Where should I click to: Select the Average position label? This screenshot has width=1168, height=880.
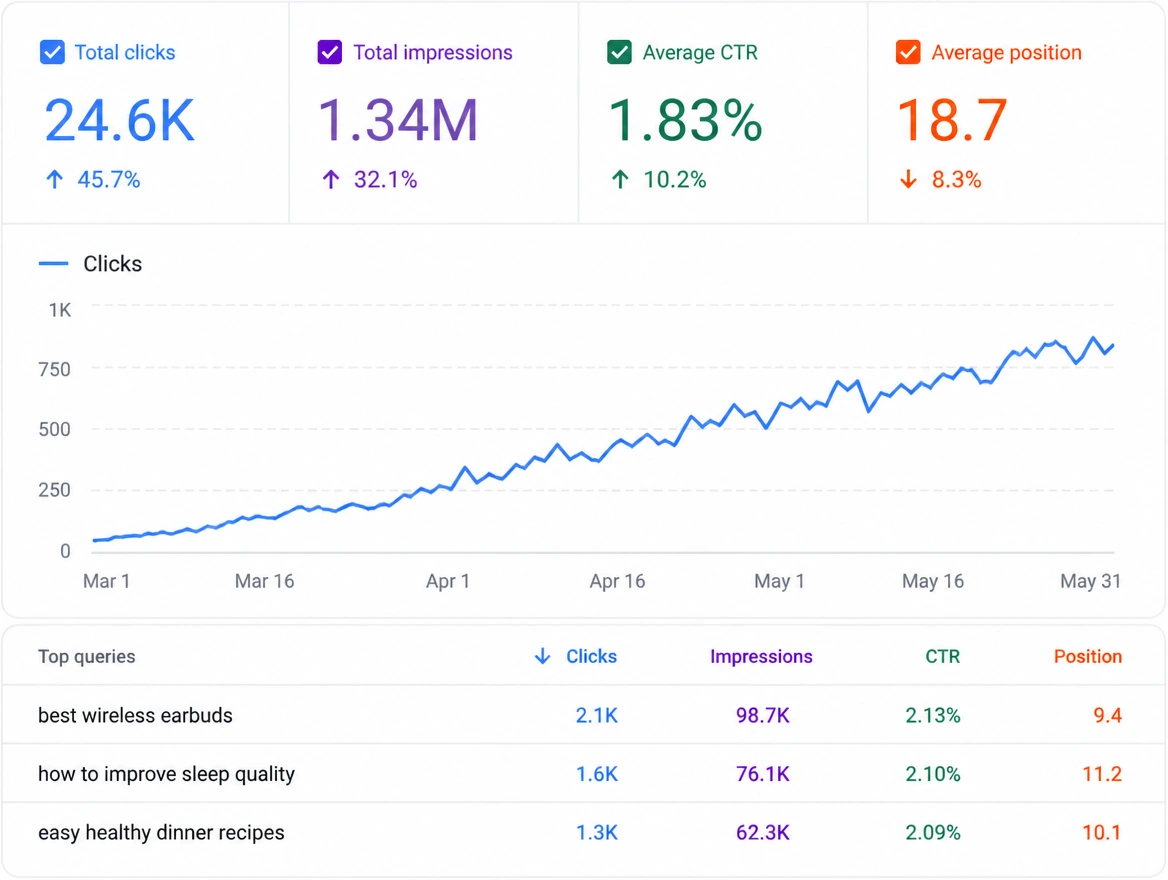pyautogui.click(x=1006, y=52)
